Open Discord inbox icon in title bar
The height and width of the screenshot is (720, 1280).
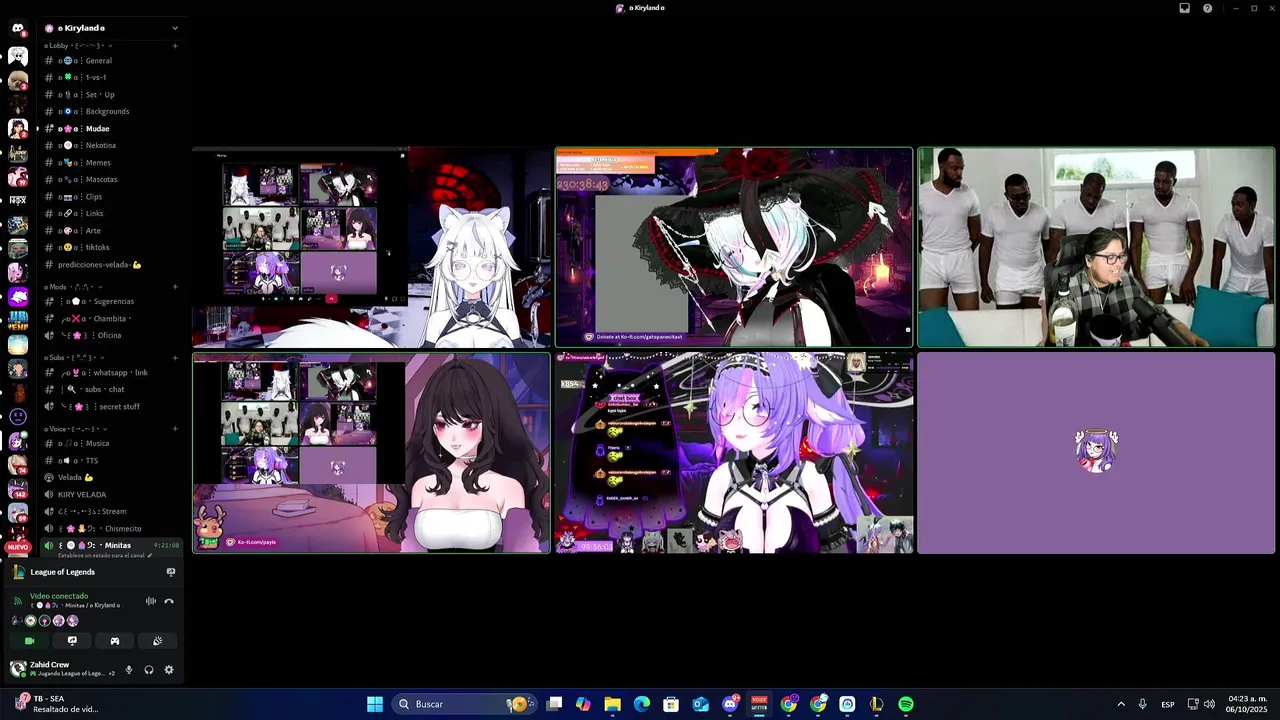(x=1185, y=8)
